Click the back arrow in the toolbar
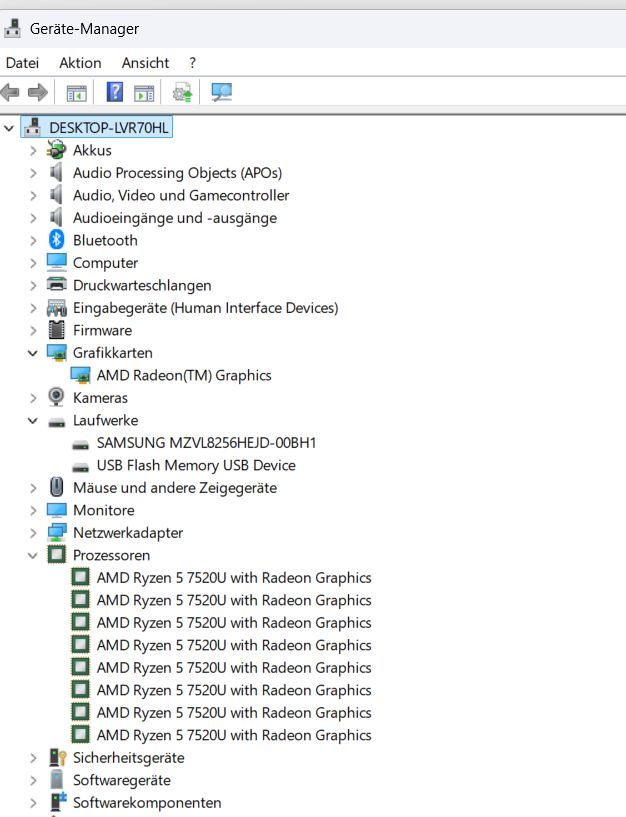 tap(11, 93)
